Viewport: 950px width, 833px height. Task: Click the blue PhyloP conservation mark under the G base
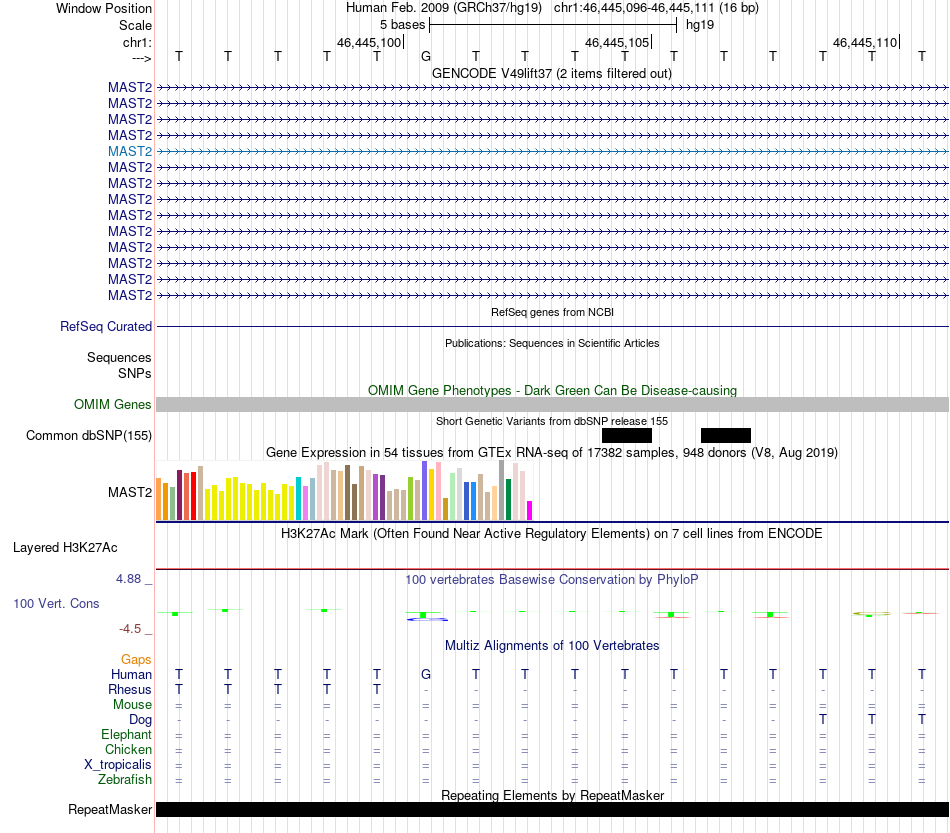coord(428,619)
